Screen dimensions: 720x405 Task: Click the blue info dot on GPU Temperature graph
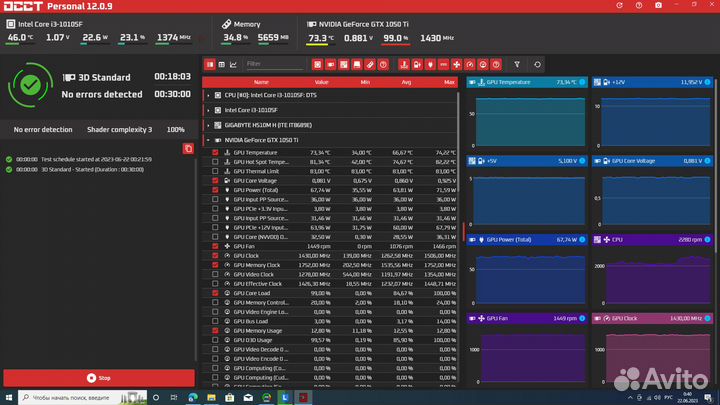click(582, 82)
